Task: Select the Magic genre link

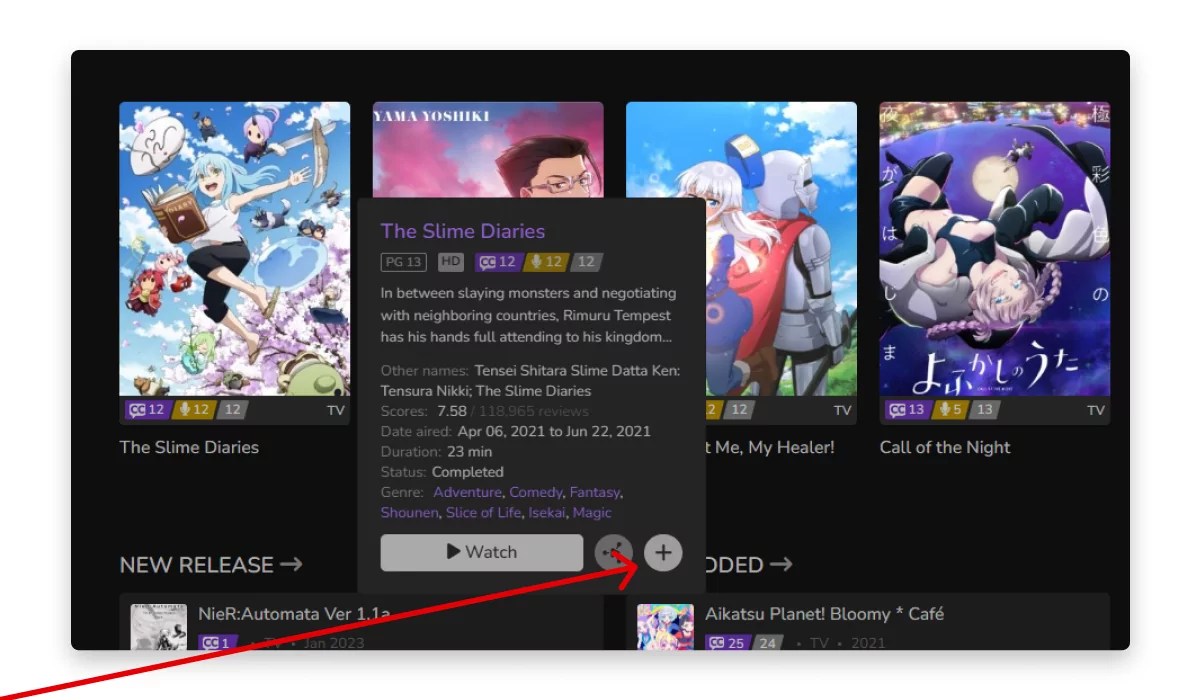Action: pyautogui.click(x=592, y=512)
